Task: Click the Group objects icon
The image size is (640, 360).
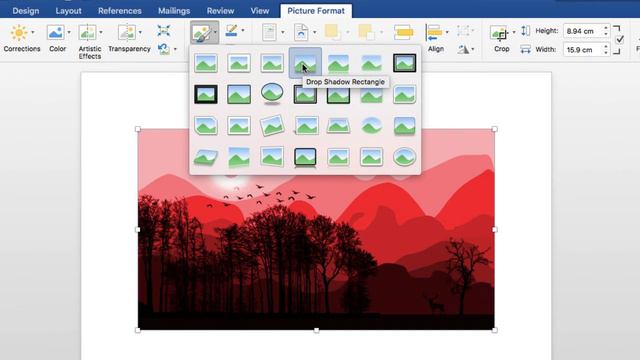Action: click(463, 31)
